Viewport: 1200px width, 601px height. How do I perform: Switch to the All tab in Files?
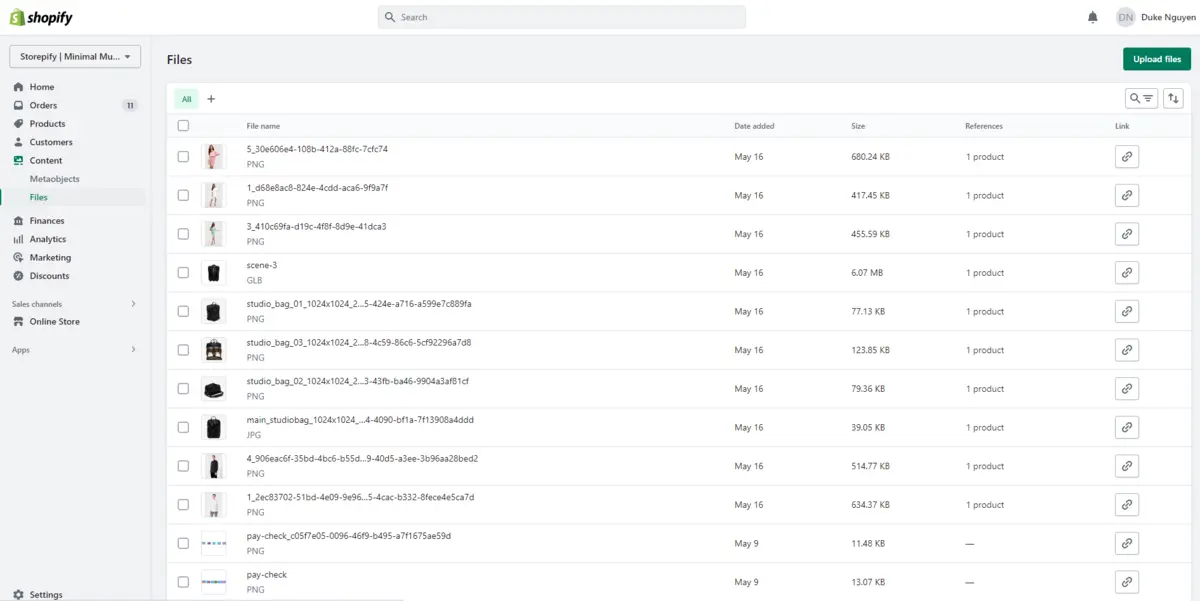(186, 99)
